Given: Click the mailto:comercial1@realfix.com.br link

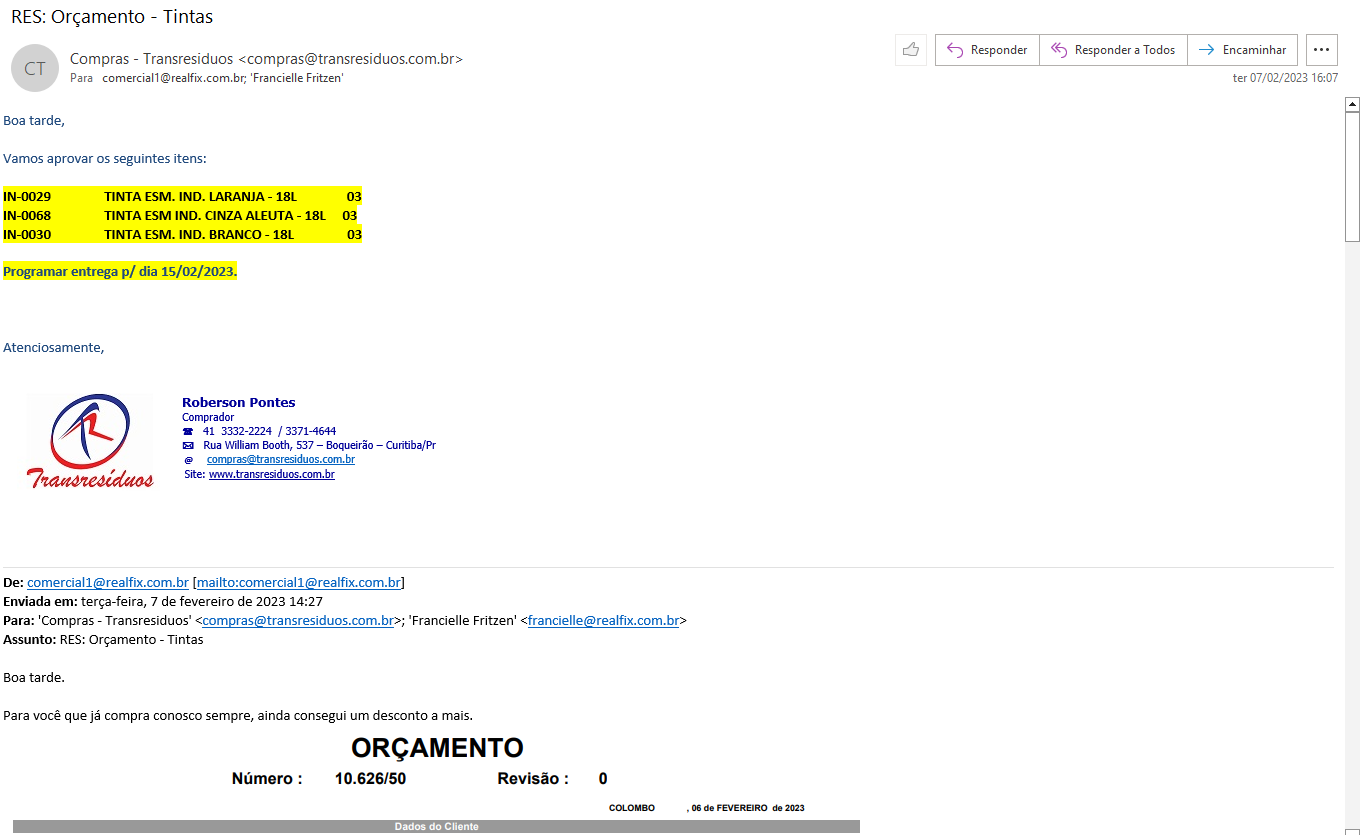Looking at the screenshot, I should coord(298,582).
